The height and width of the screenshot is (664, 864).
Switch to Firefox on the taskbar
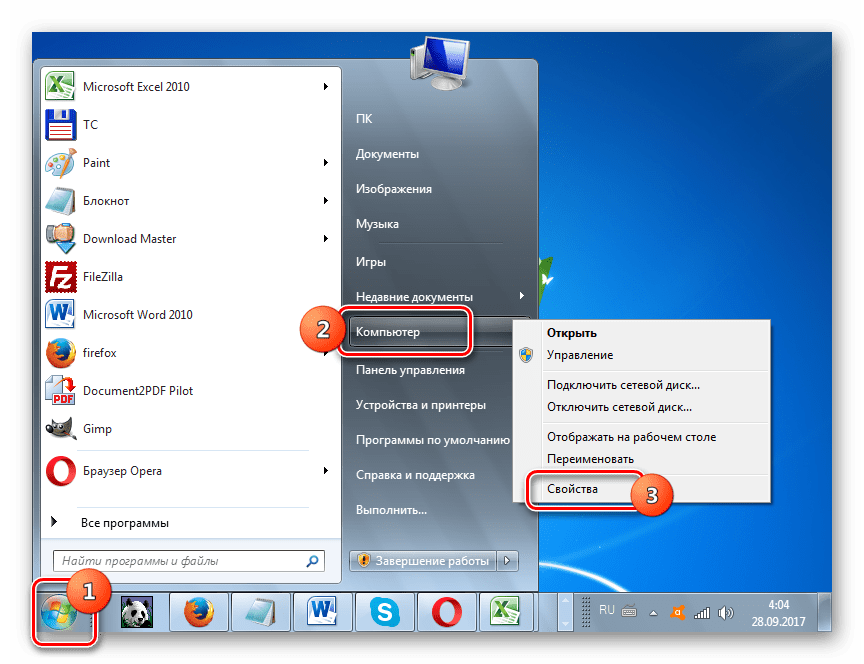pyautogui.click(x=198, y=612)
